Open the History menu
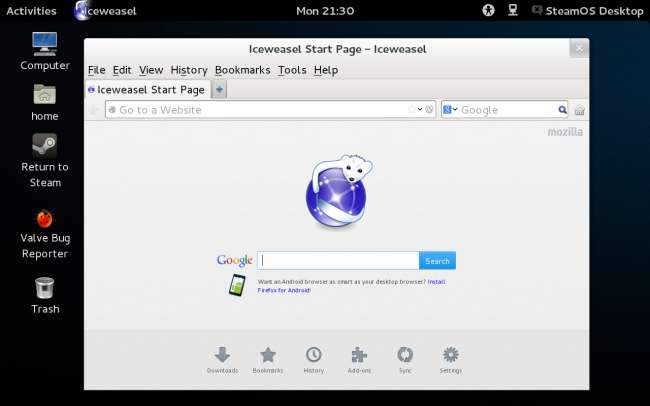 point(189,70)
